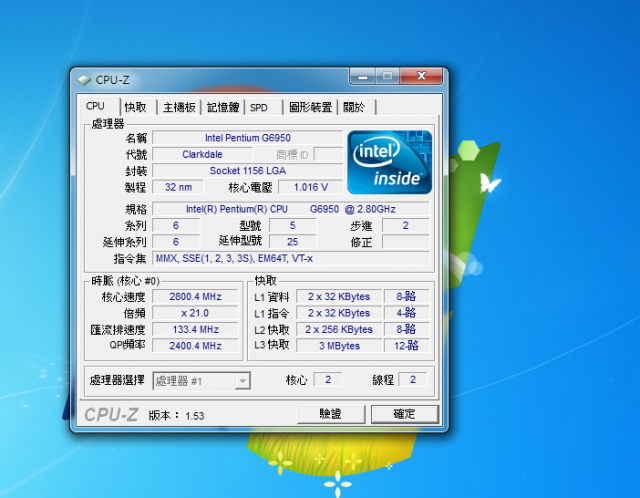Select the CPU tab

pos(95,106)
